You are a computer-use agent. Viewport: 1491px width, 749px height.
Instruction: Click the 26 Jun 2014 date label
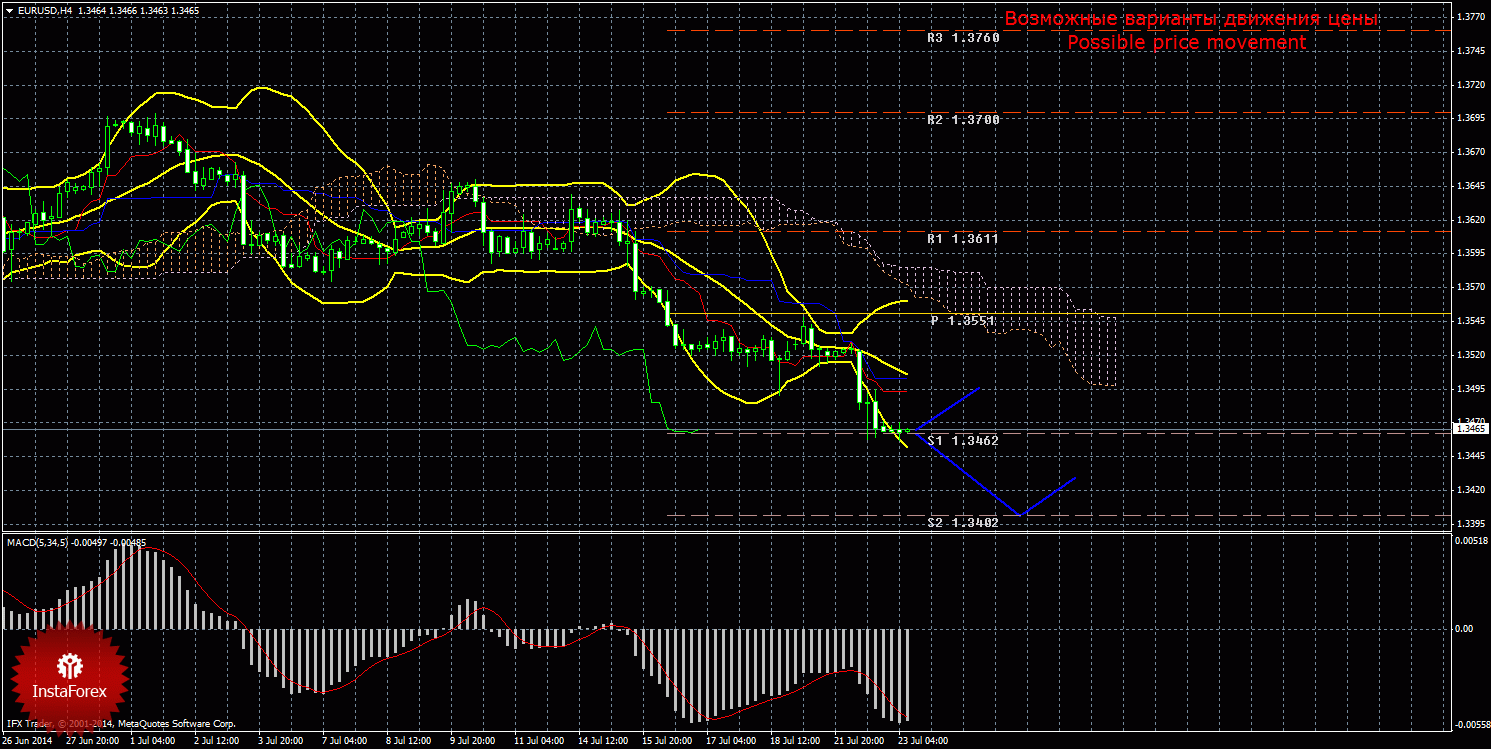29,741
